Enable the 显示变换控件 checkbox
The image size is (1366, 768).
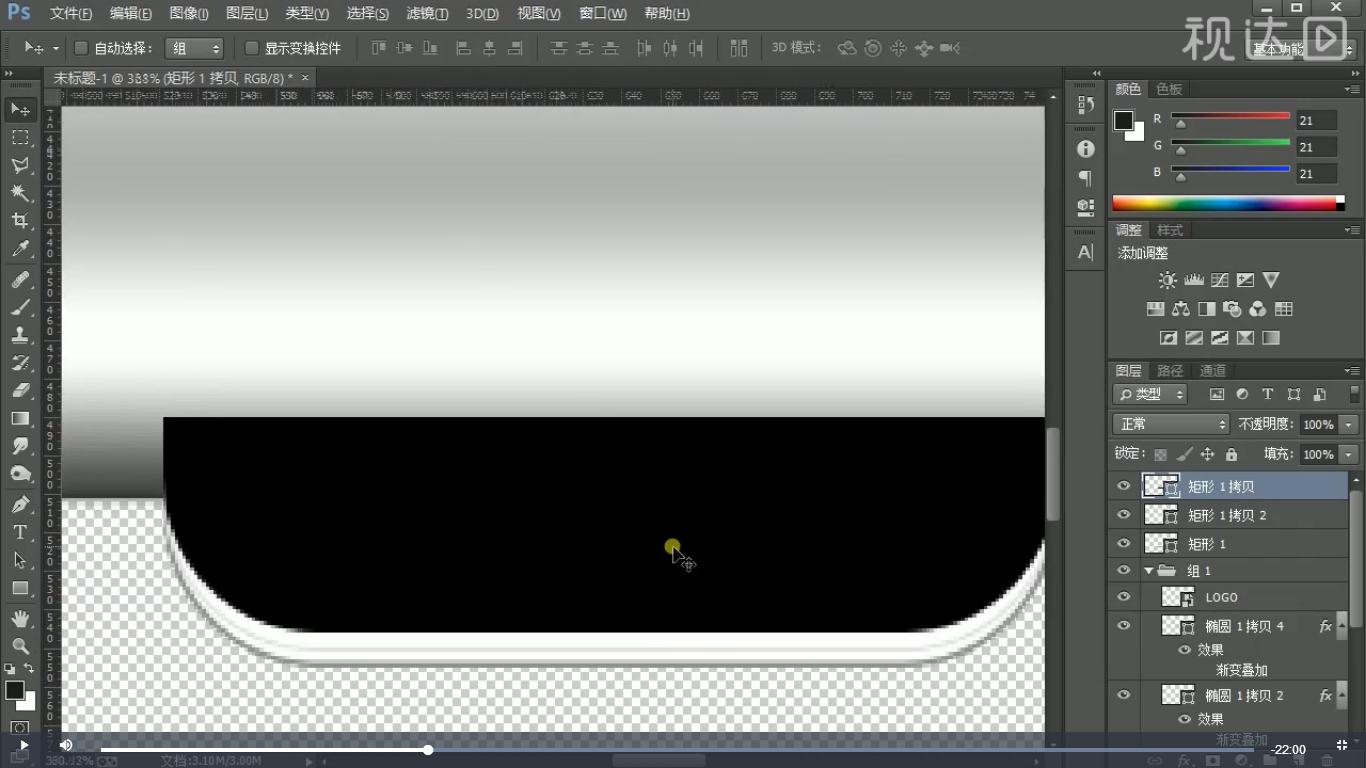tap(252, 48)
